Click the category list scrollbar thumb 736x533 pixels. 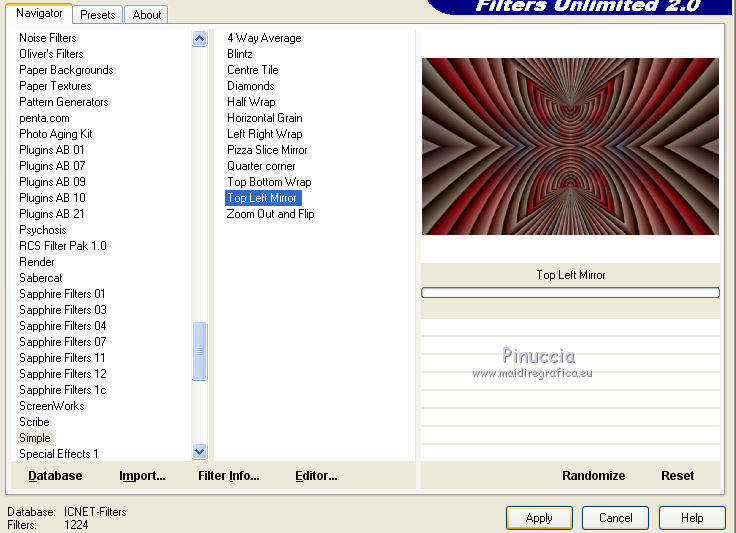(x=199, y=350)
